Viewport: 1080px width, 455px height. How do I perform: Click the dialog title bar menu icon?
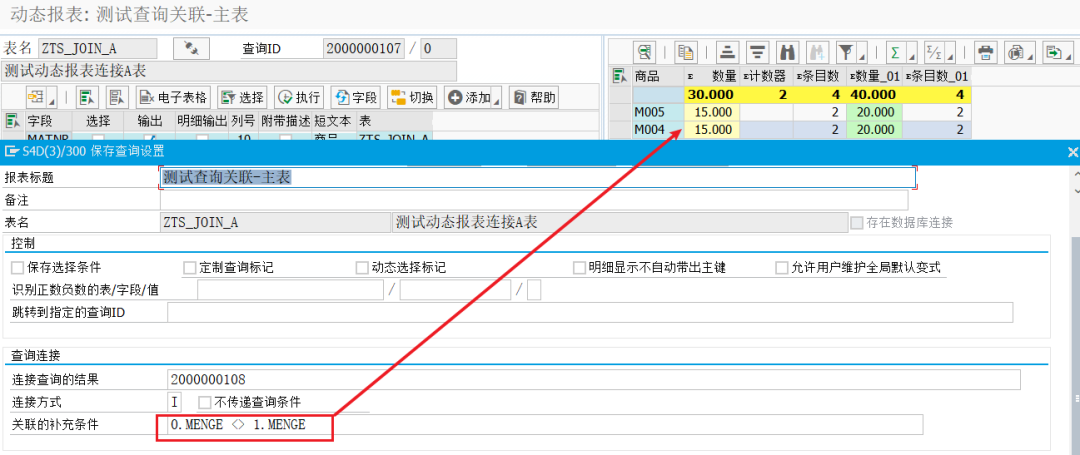(x=11, y=151)
